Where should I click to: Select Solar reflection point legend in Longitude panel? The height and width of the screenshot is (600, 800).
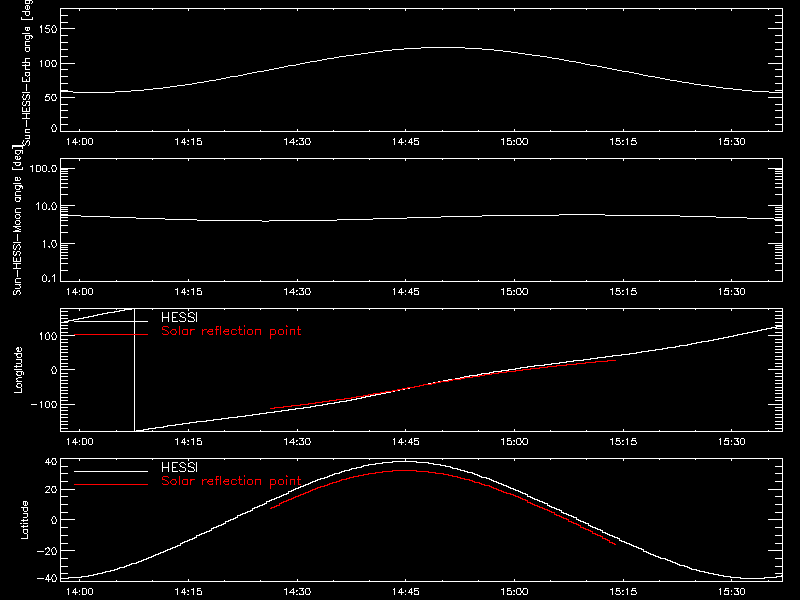(231, 331)
